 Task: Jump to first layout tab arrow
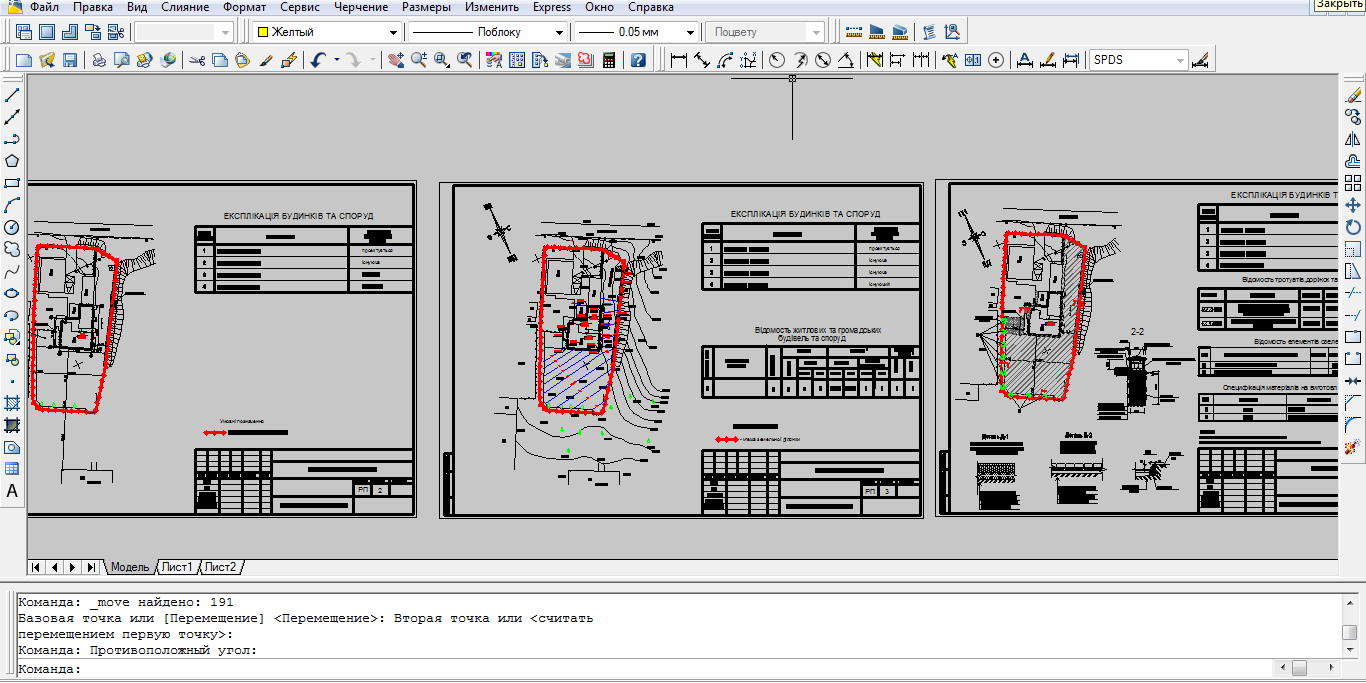36,567
